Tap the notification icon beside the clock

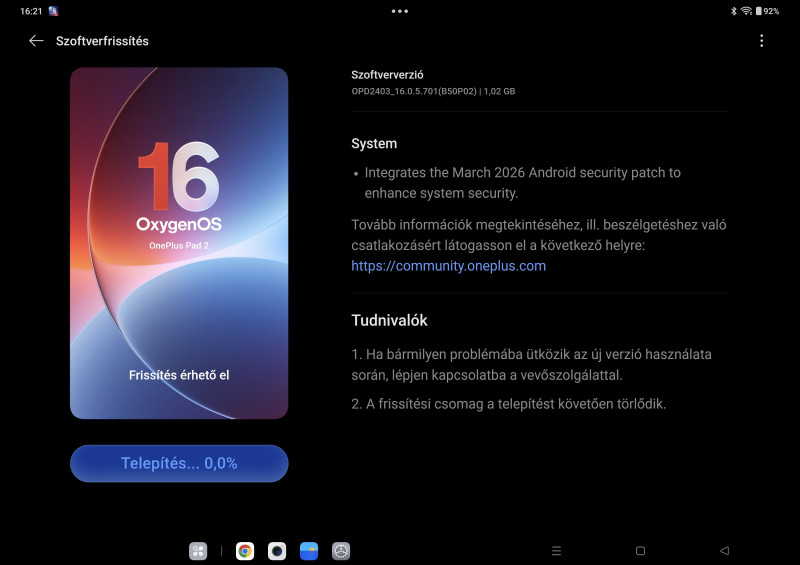(x=53, y=11)
